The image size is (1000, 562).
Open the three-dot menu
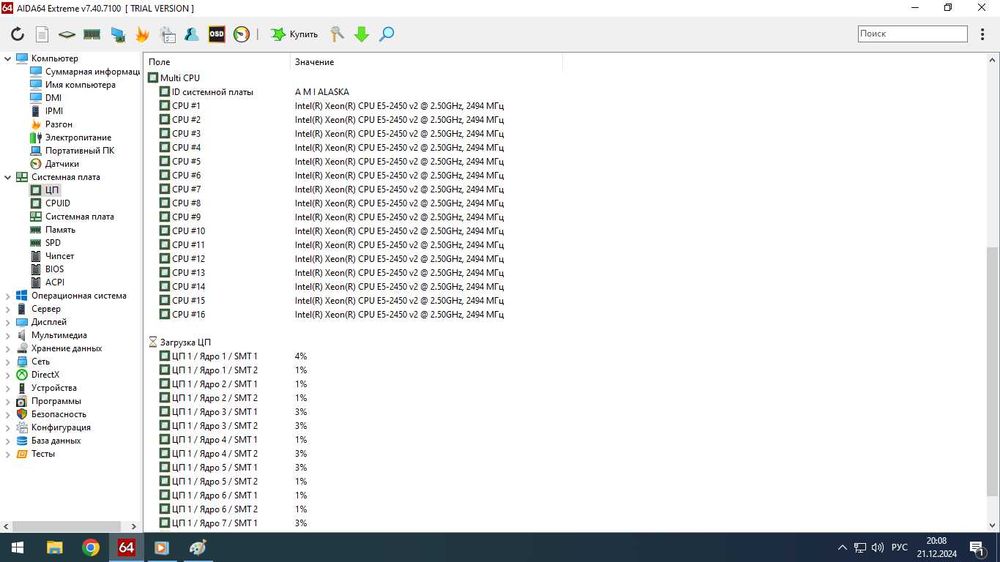click(x=982, y=34)
